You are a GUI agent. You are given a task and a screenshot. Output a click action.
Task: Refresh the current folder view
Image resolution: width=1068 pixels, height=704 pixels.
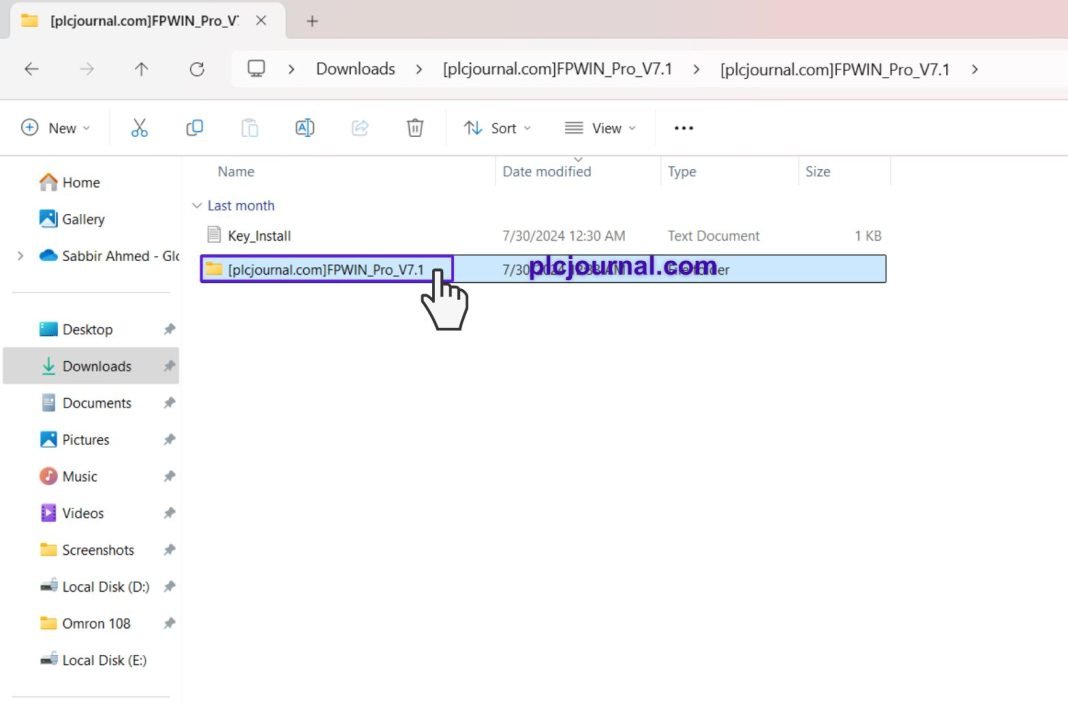pos(197,69)
